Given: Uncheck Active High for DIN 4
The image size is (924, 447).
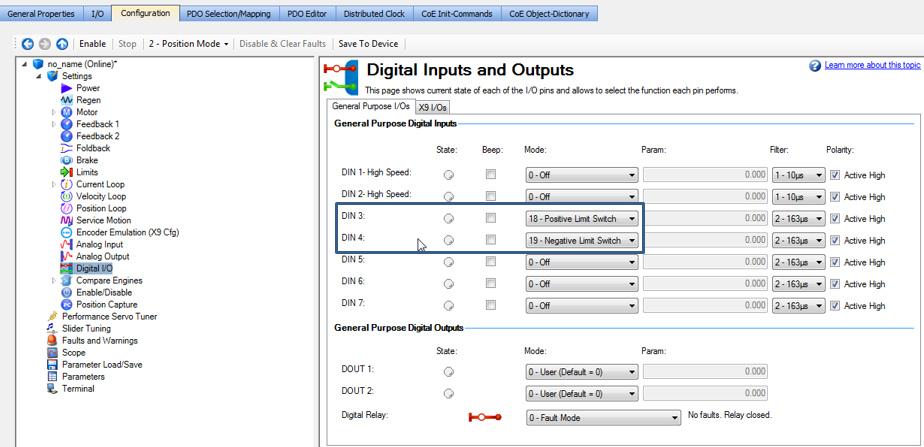Looking at the screenshot, I should coord(835,240).
